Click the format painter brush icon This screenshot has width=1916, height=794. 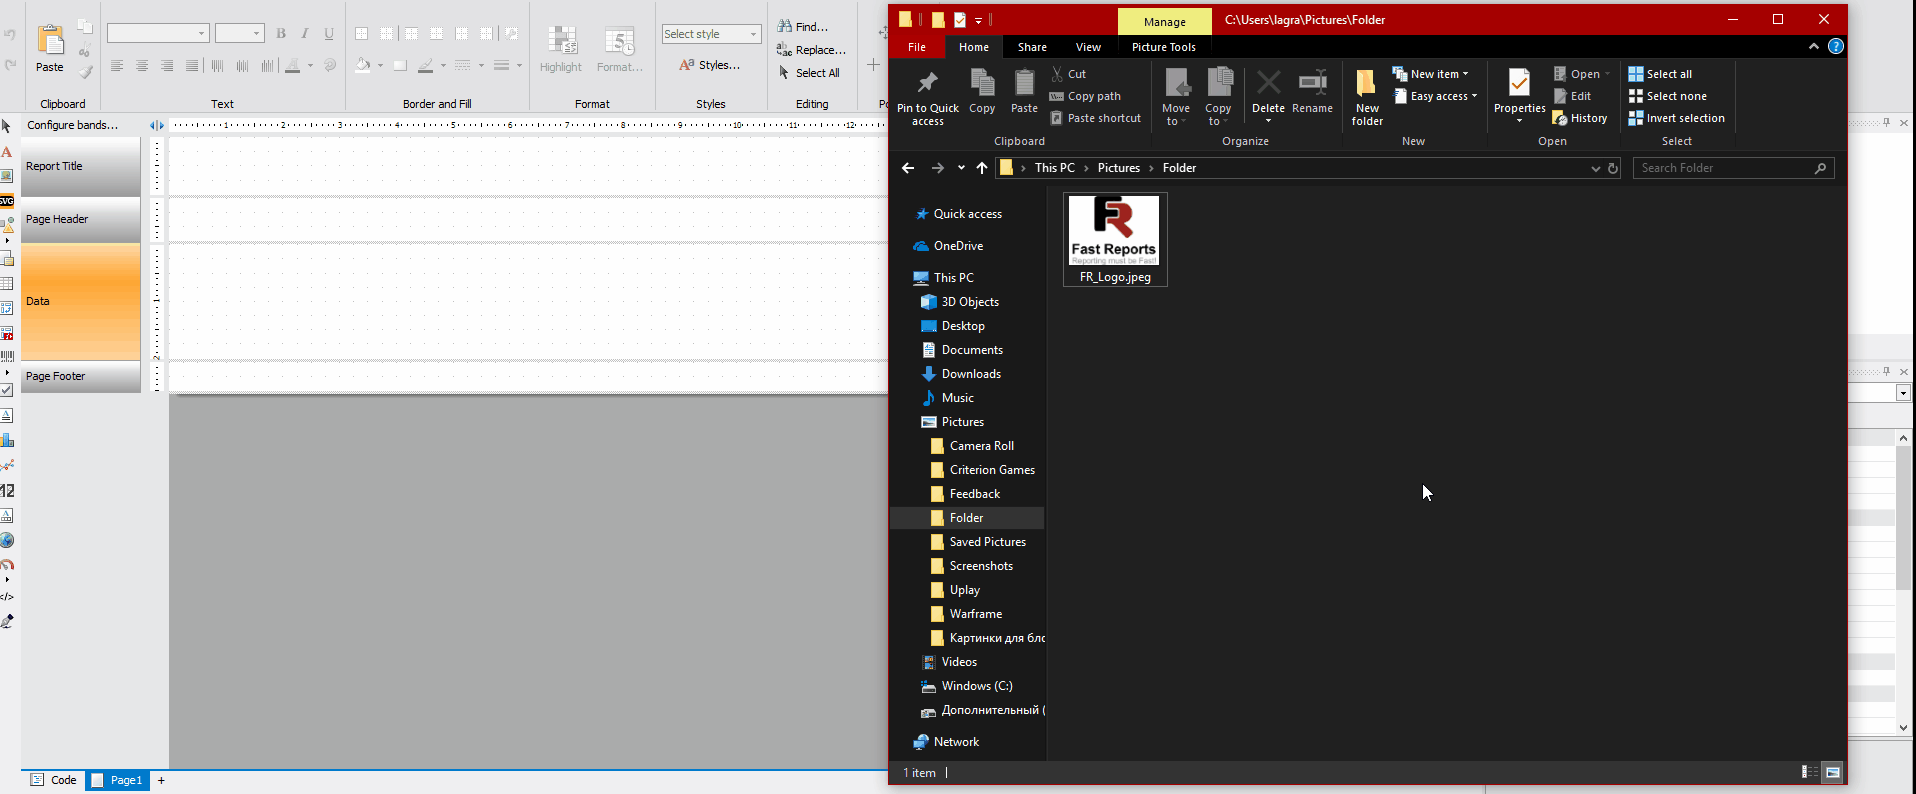tap(86, 71)
